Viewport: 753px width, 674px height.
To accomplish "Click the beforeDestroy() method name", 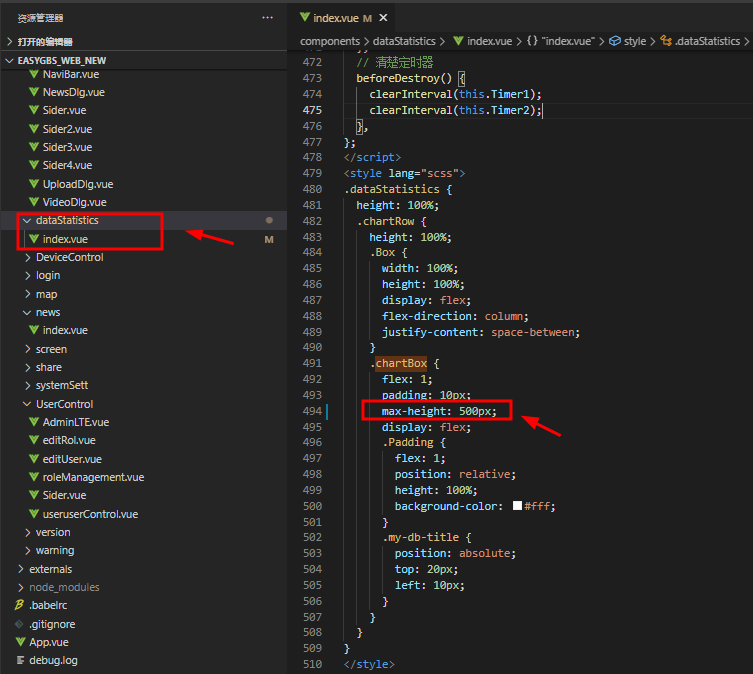I will click(404, 78).
